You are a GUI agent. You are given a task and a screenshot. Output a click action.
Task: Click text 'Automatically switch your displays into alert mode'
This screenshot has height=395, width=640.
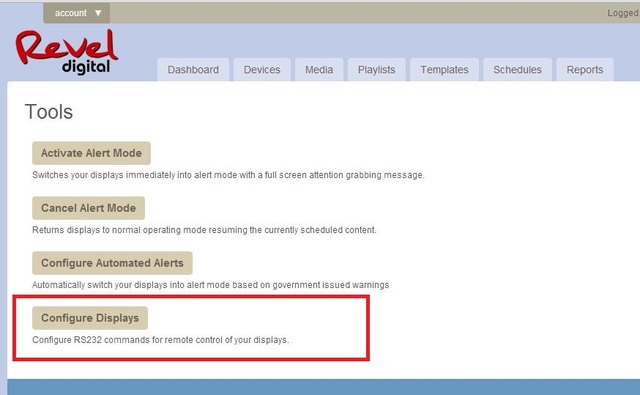pos(131,285)
